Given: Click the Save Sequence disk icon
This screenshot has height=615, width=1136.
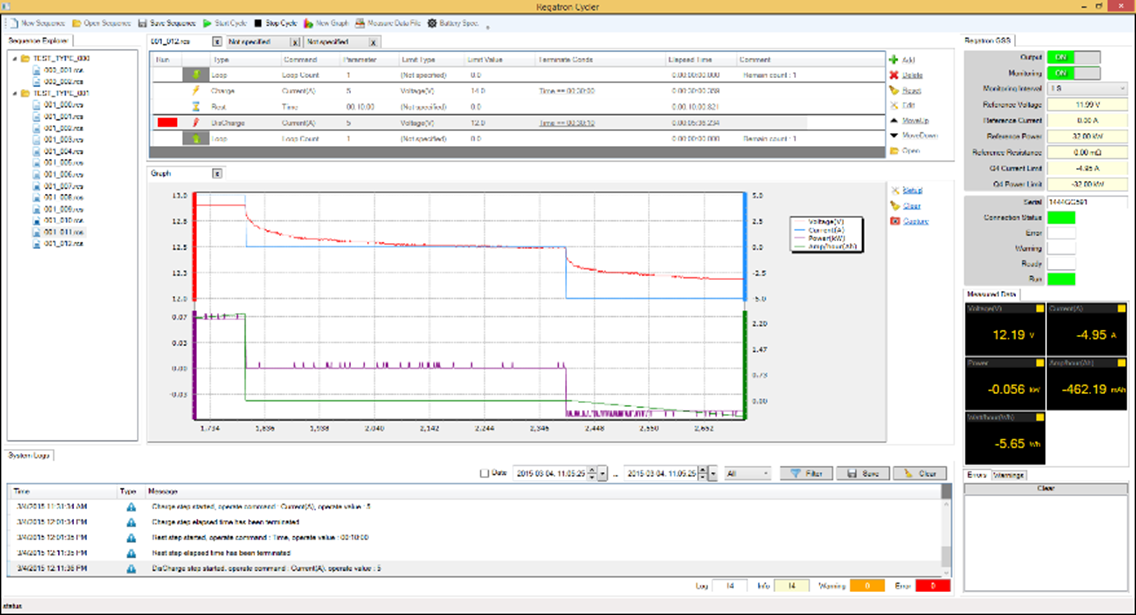Looking at the screenshot, I should [142, 22].
